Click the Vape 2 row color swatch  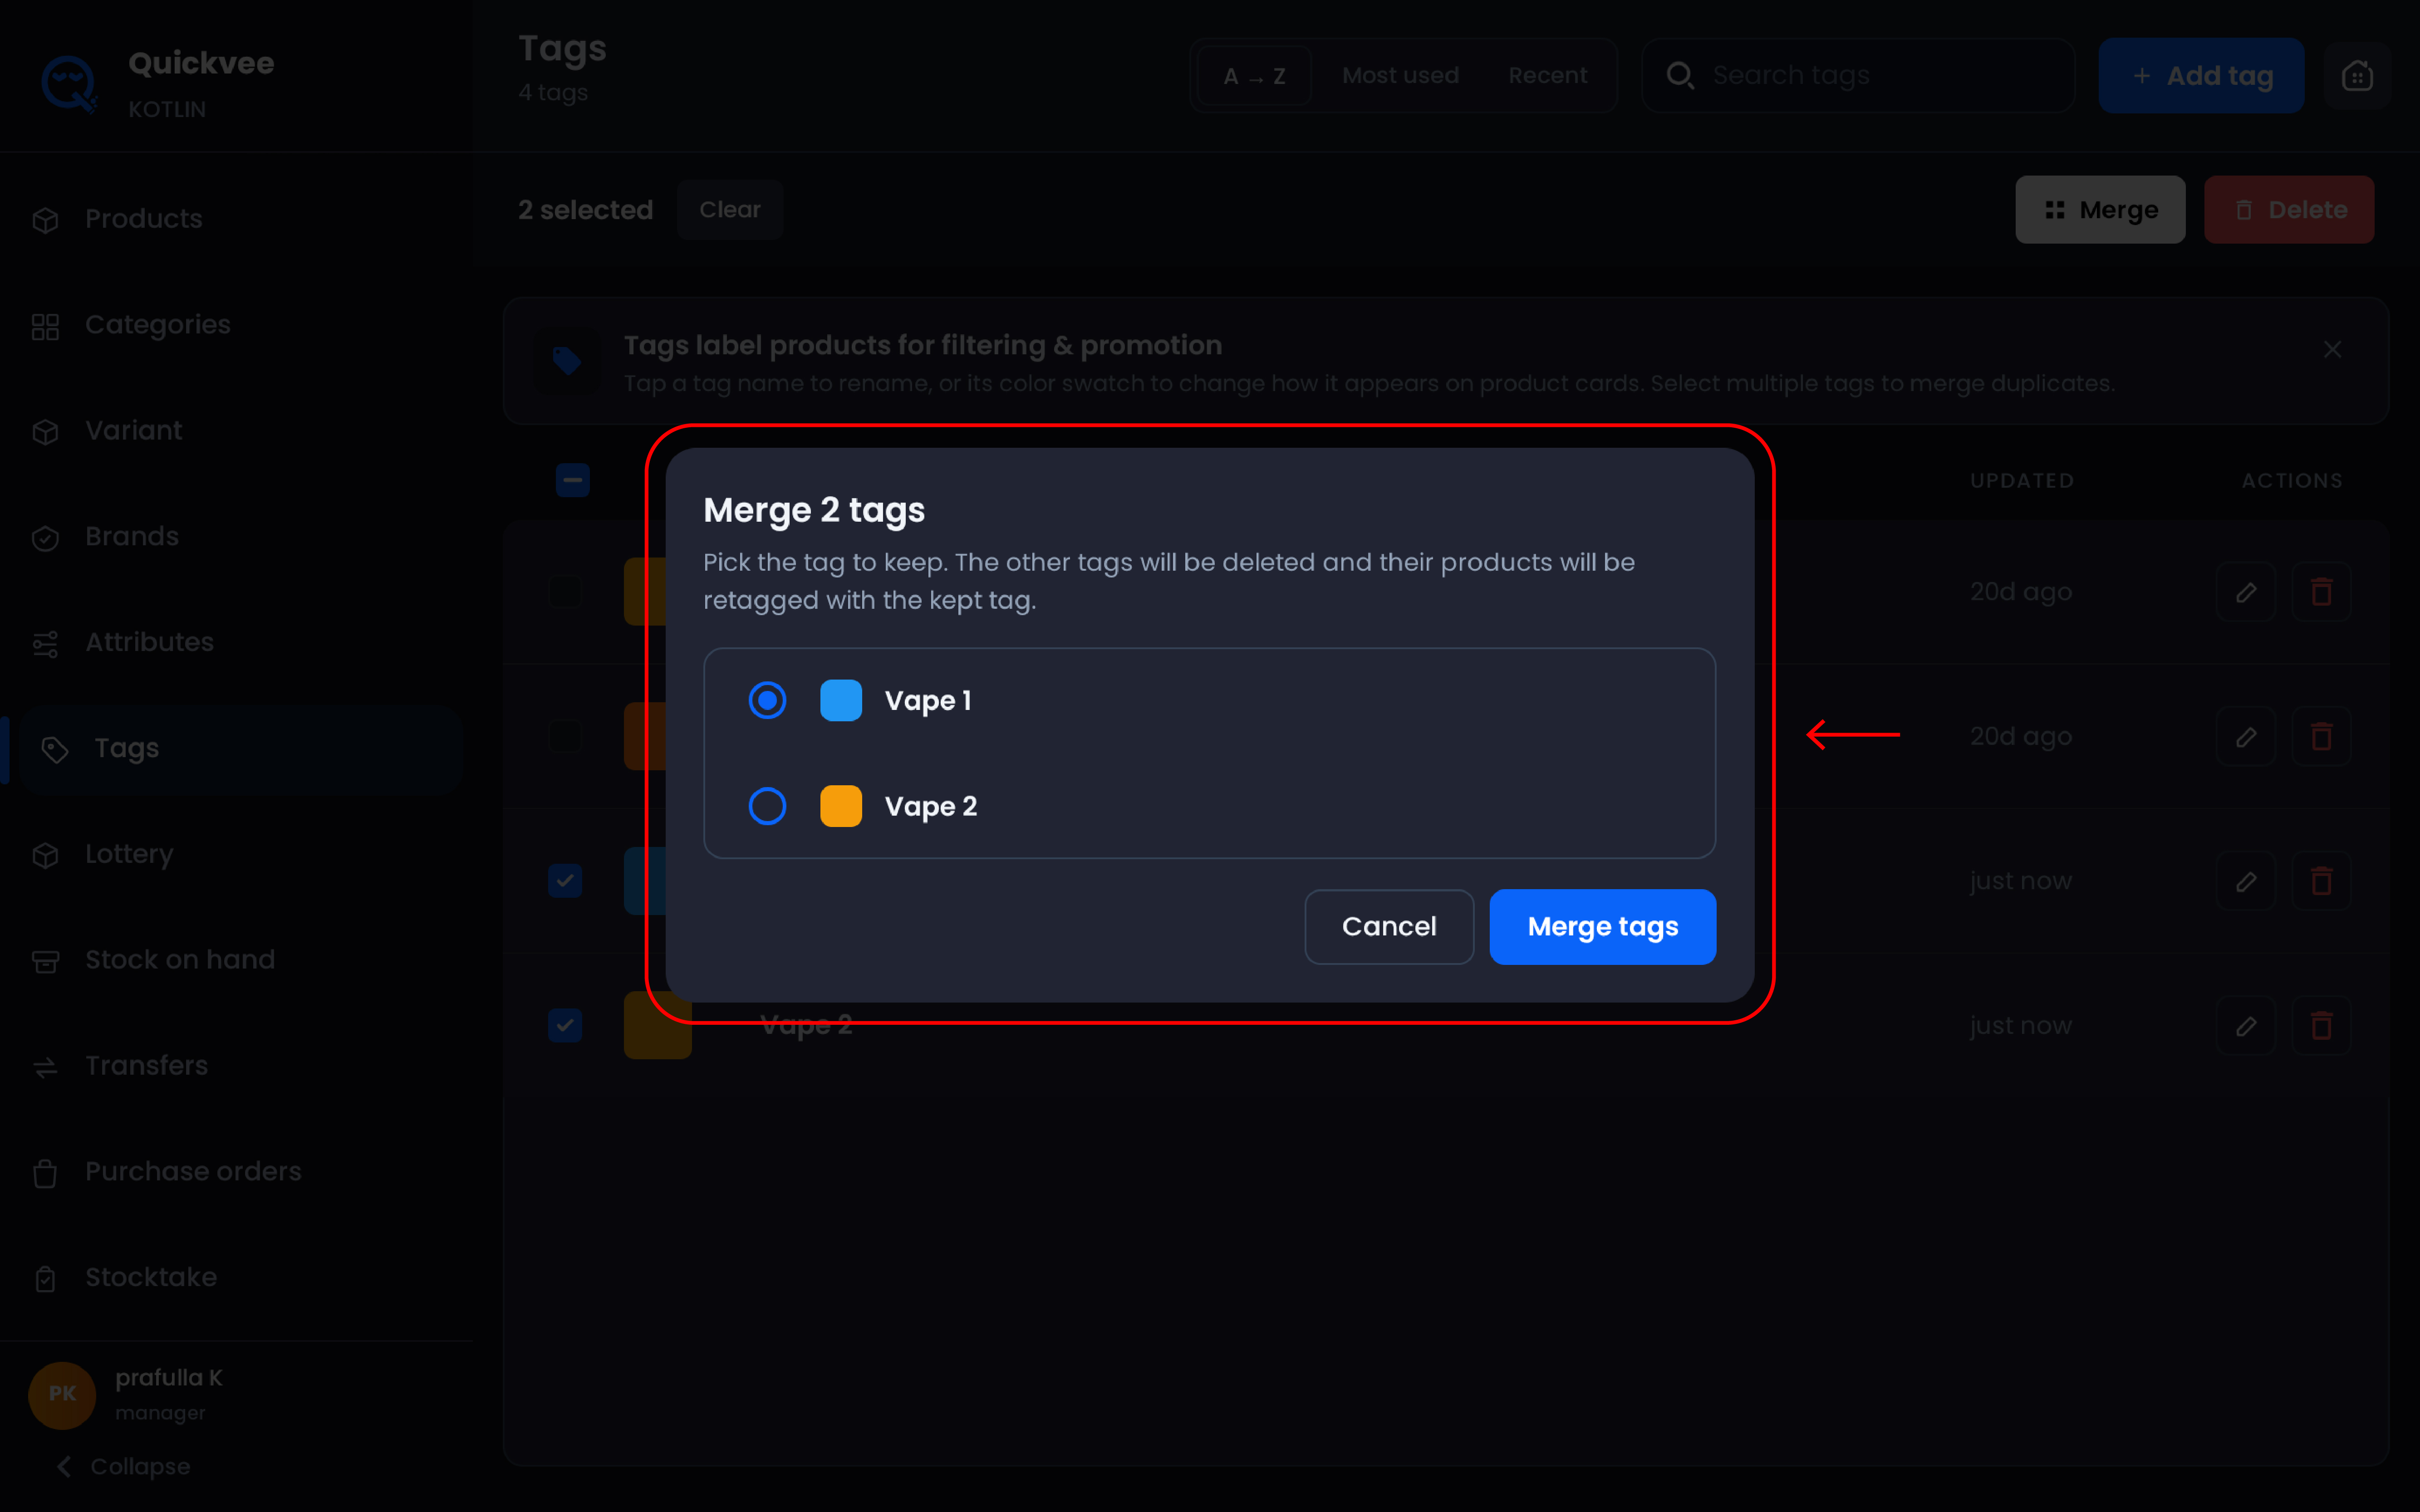tap(657, 1025)
